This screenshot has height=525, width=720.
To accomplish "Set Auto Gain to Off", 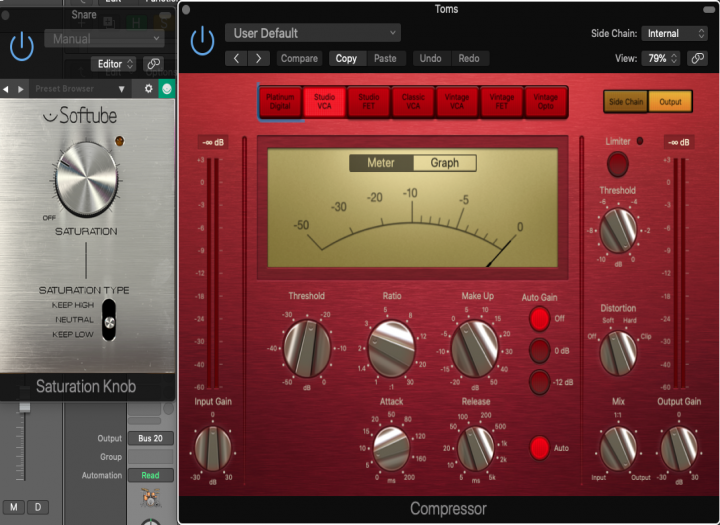I will (539, 318).
